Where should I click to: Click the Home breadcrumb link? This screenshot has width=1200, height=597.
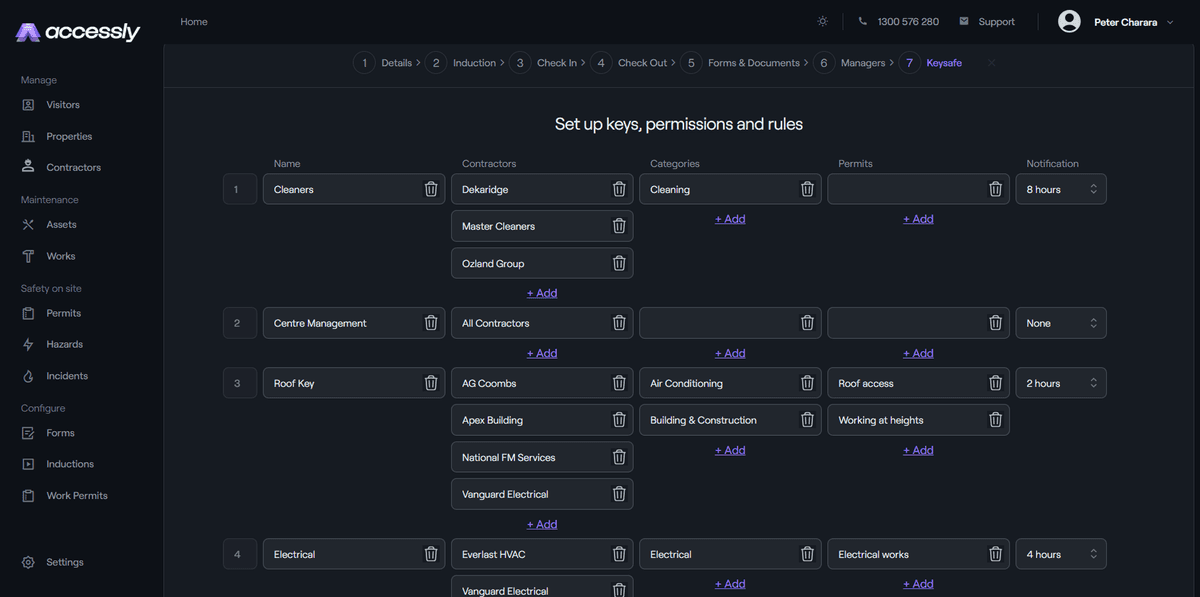tap(194, 22)
